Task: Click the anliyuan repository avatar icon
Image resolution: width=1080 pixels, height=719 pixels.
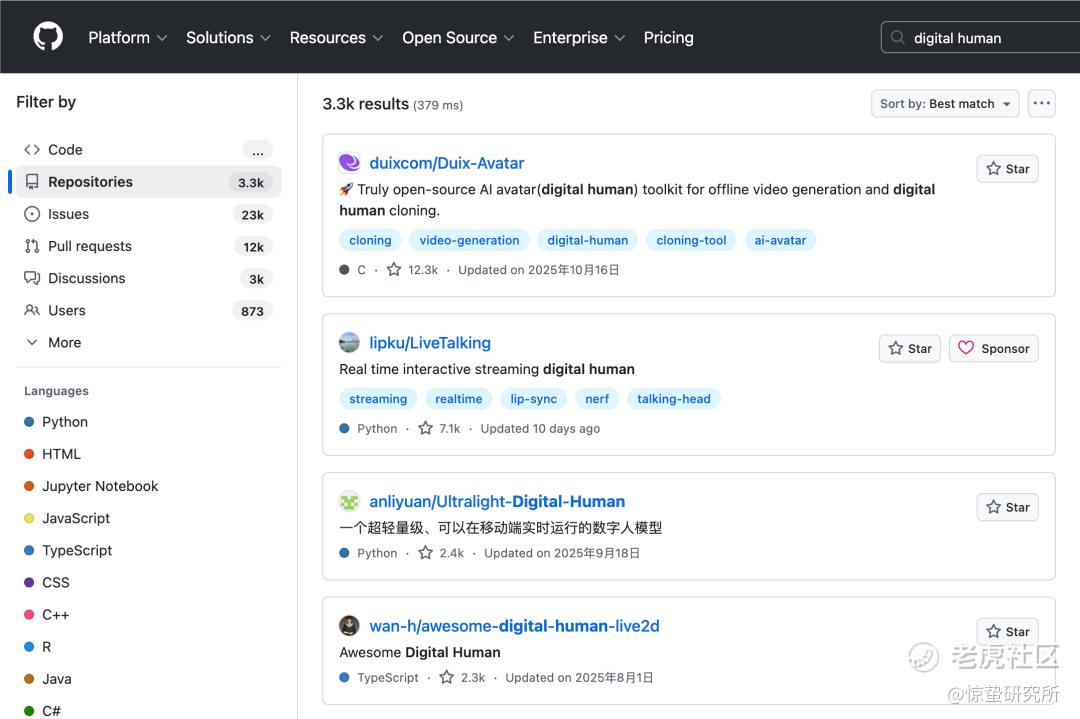Action: click(x=349, y=502)
